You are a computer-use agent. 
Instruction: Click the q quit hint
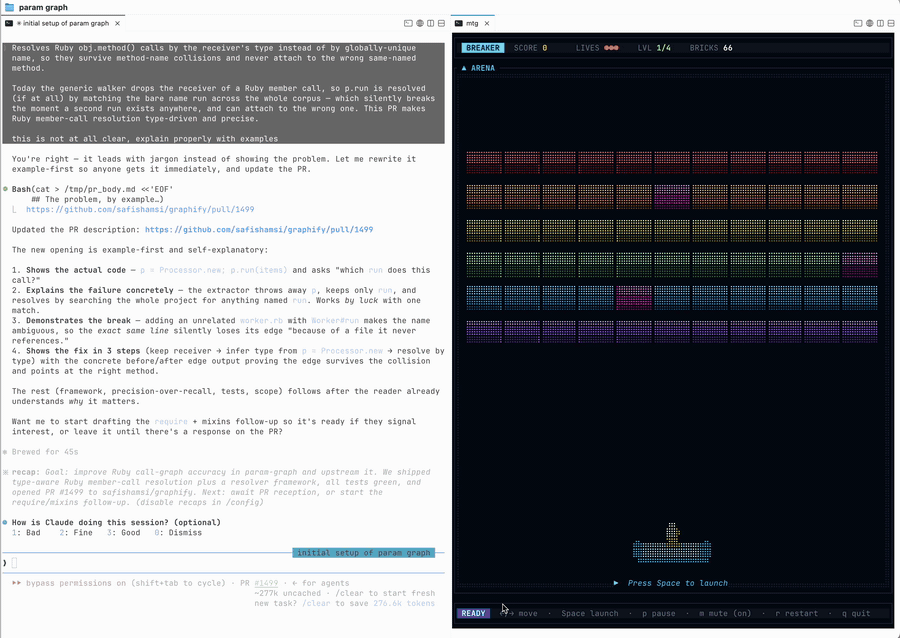click(x=856, y=613)
